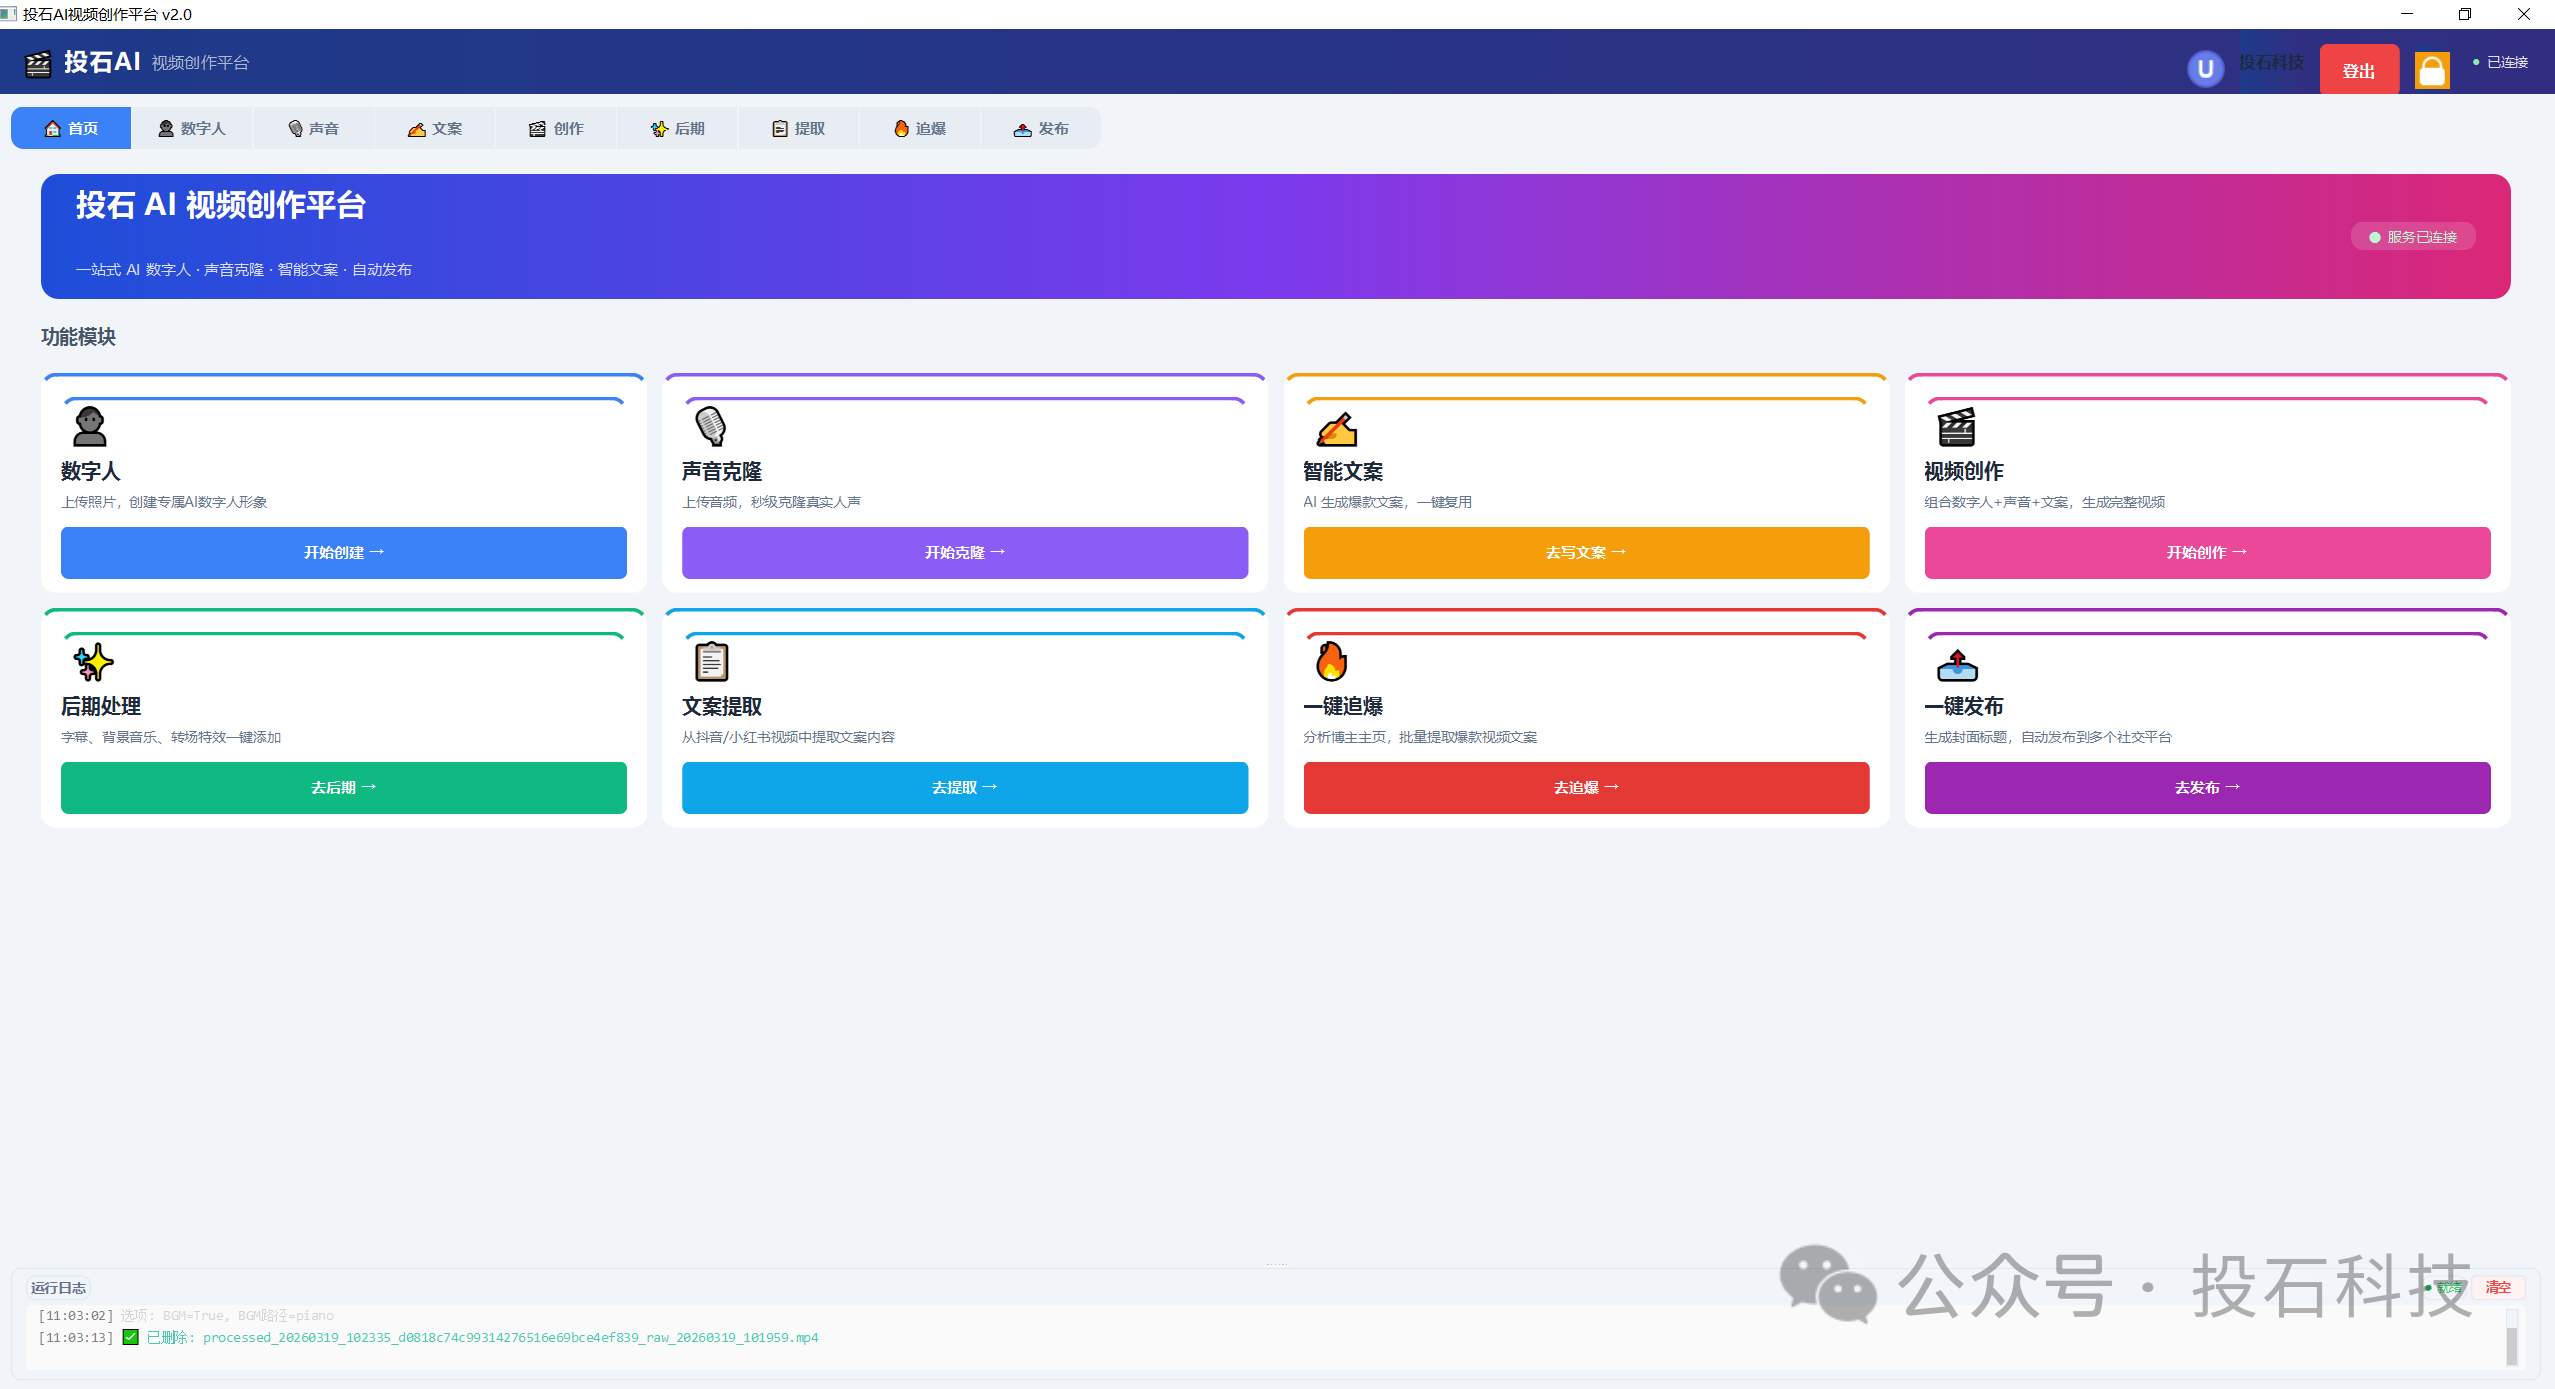
Task: Click the sparkle icon in 后期处理 card
Action: (x=93, y=662)
